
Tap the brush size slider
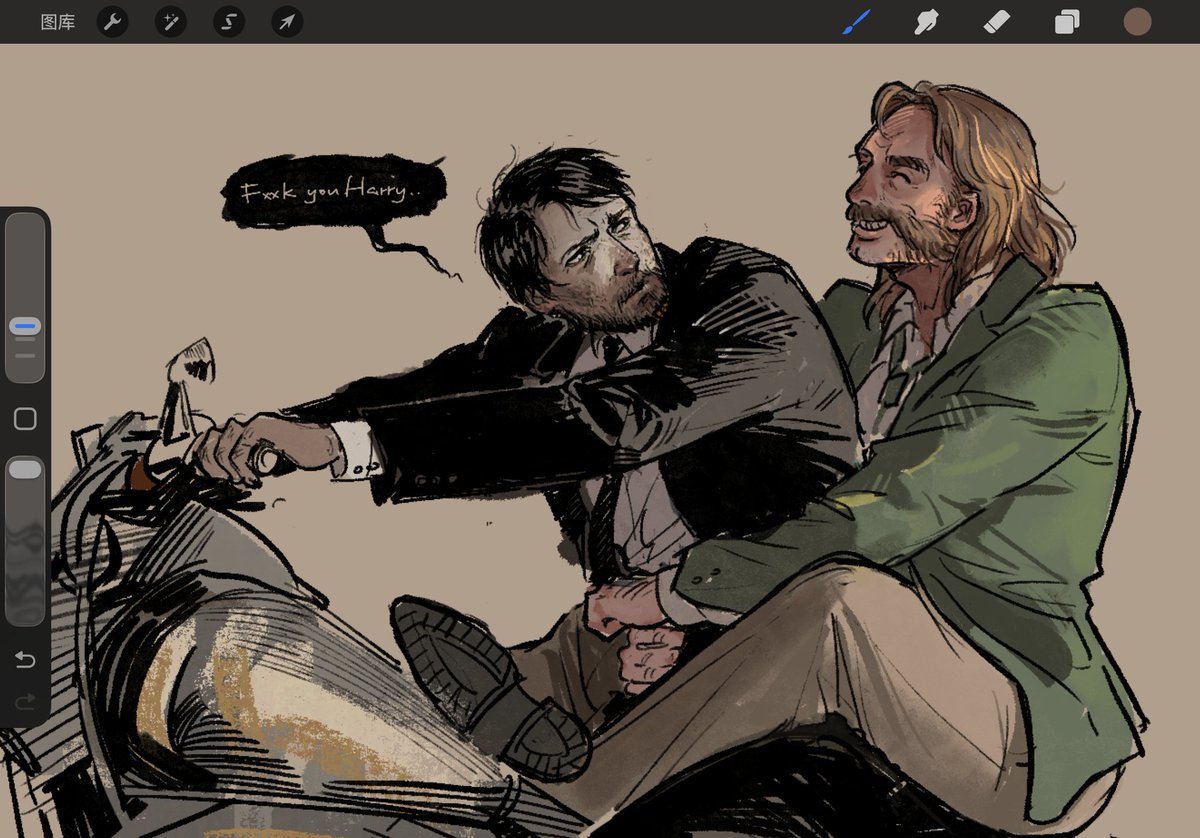(x=25, y=298)
